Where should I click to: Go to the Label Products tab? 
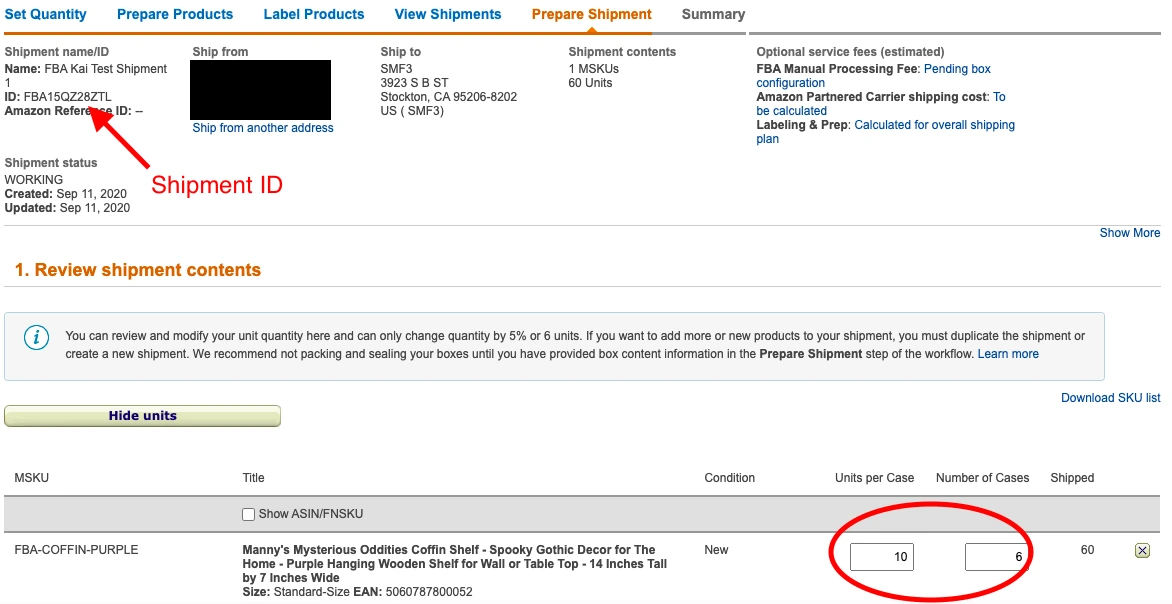(314, 14)
